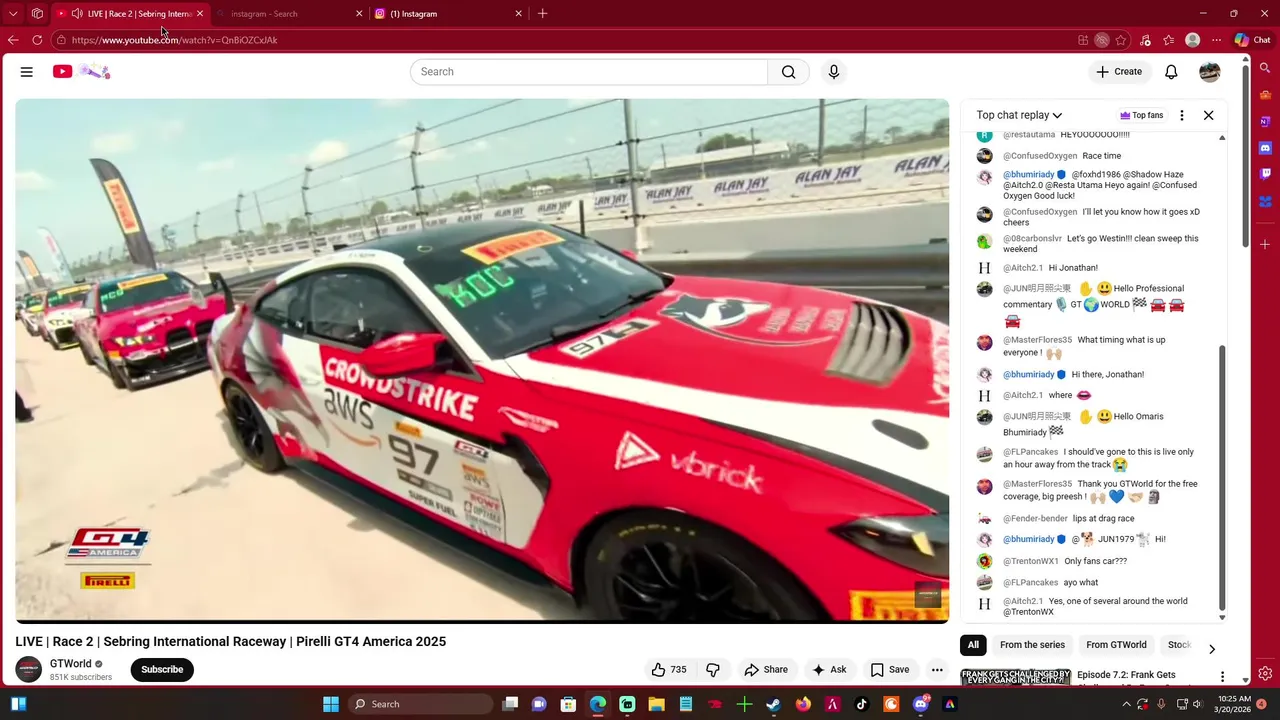Open Discord in Edge sidebar

[1265, 147]
